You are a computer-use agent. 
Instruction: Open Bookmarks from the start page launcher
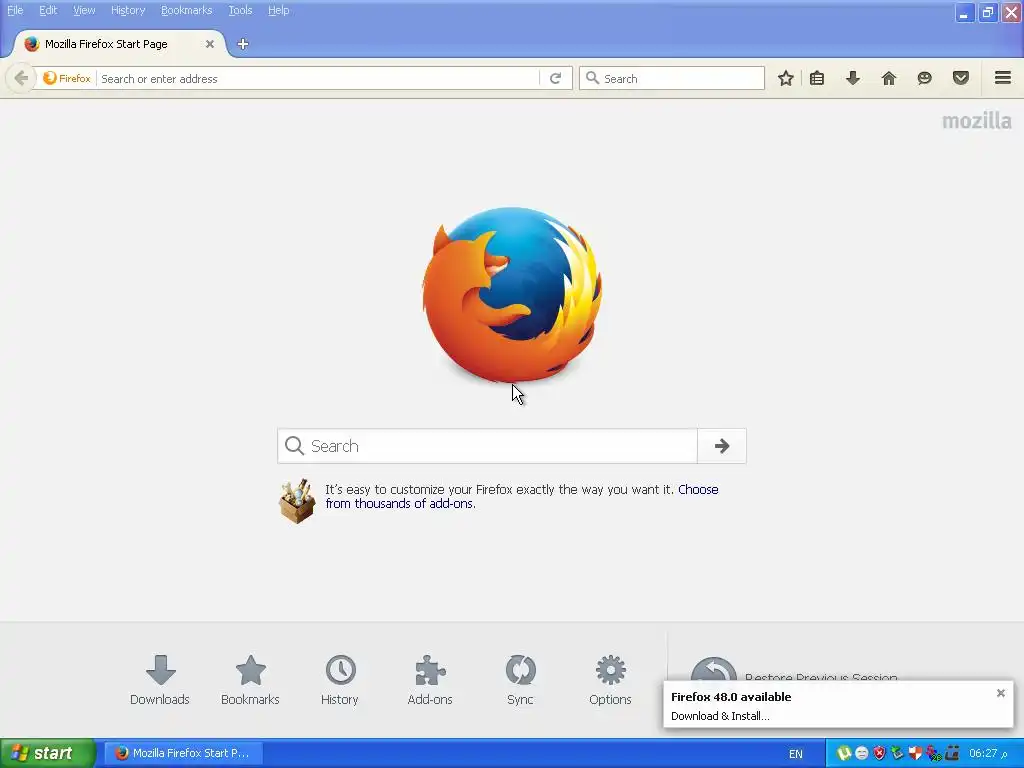(250, 680)
